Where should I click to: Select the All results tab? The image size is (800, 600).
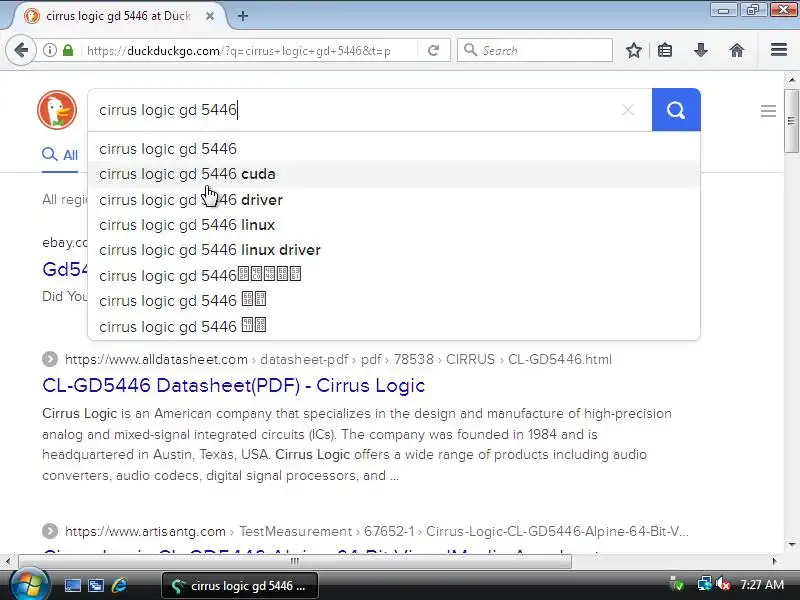(x=60, y=155)
